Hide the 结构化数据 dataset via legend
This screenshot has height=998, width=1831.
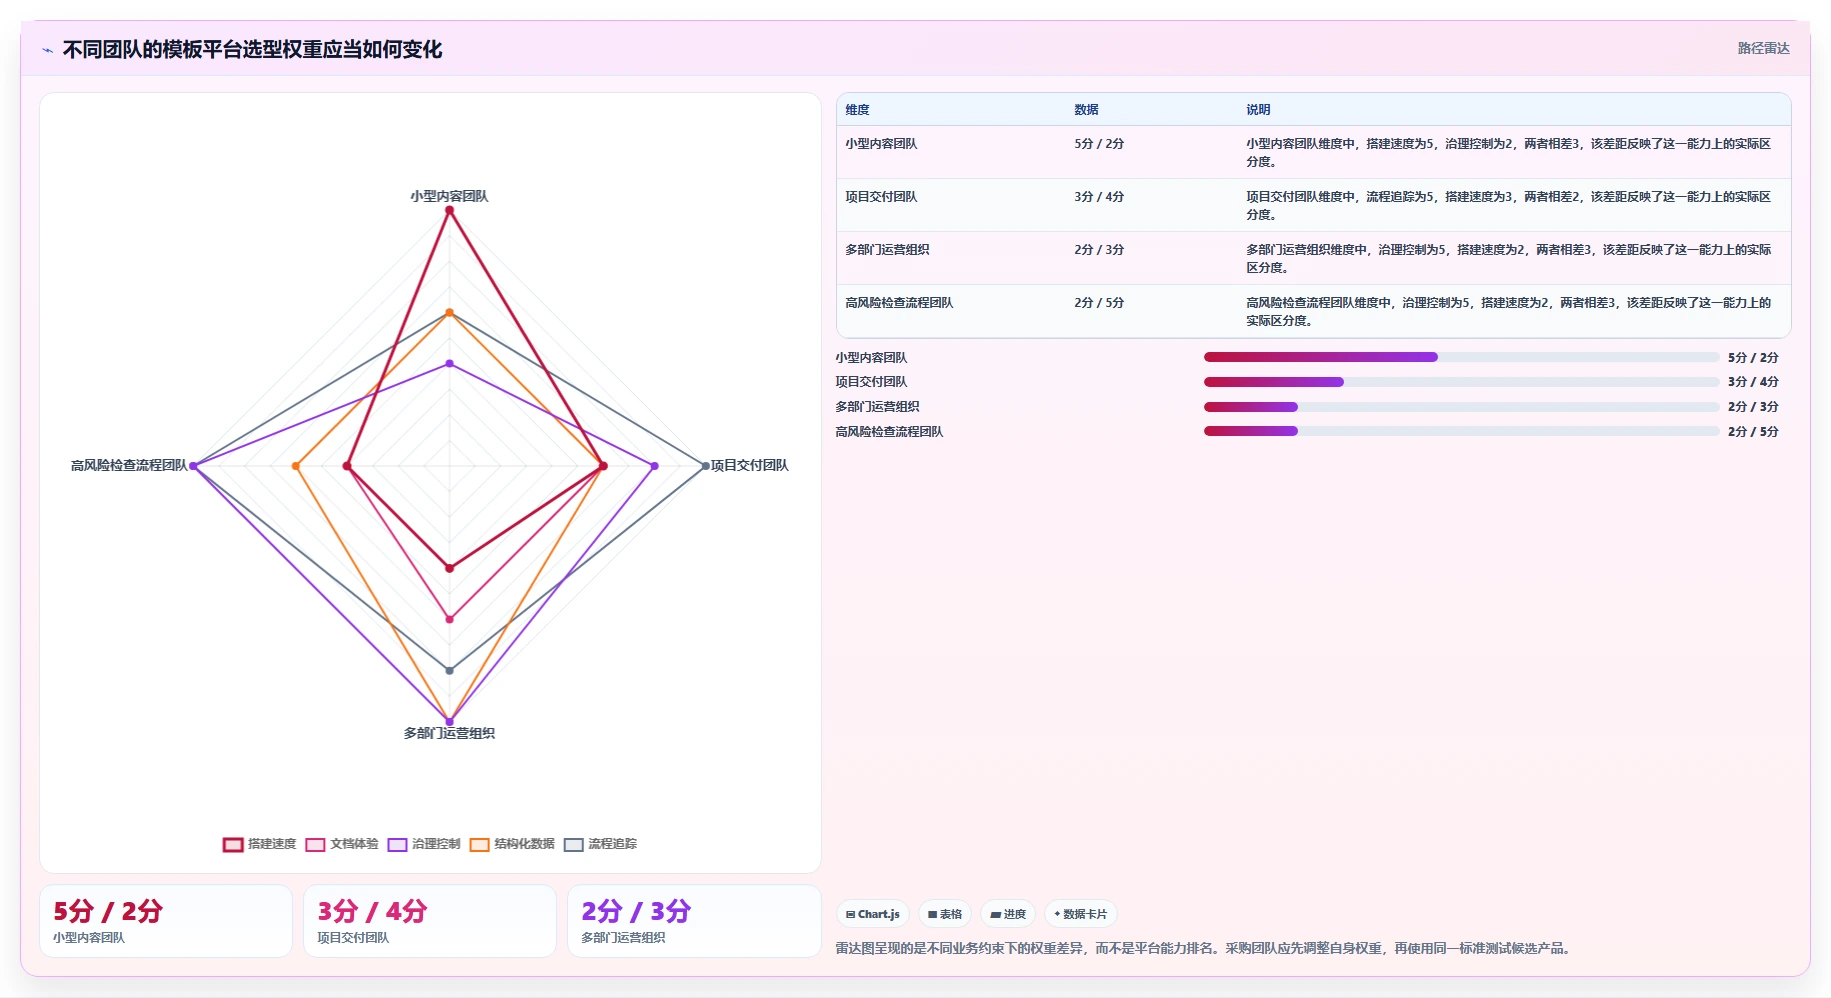512,844
